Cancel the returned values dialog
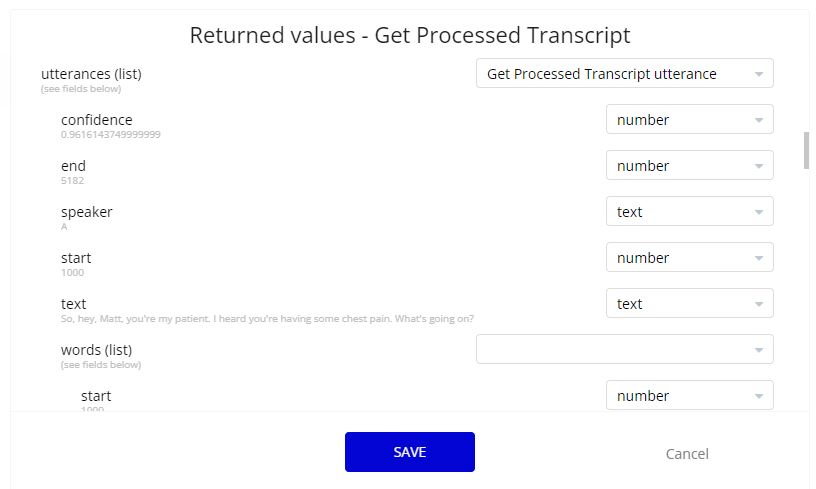Screen dimensions: 816x489 (x=687, y=454)
